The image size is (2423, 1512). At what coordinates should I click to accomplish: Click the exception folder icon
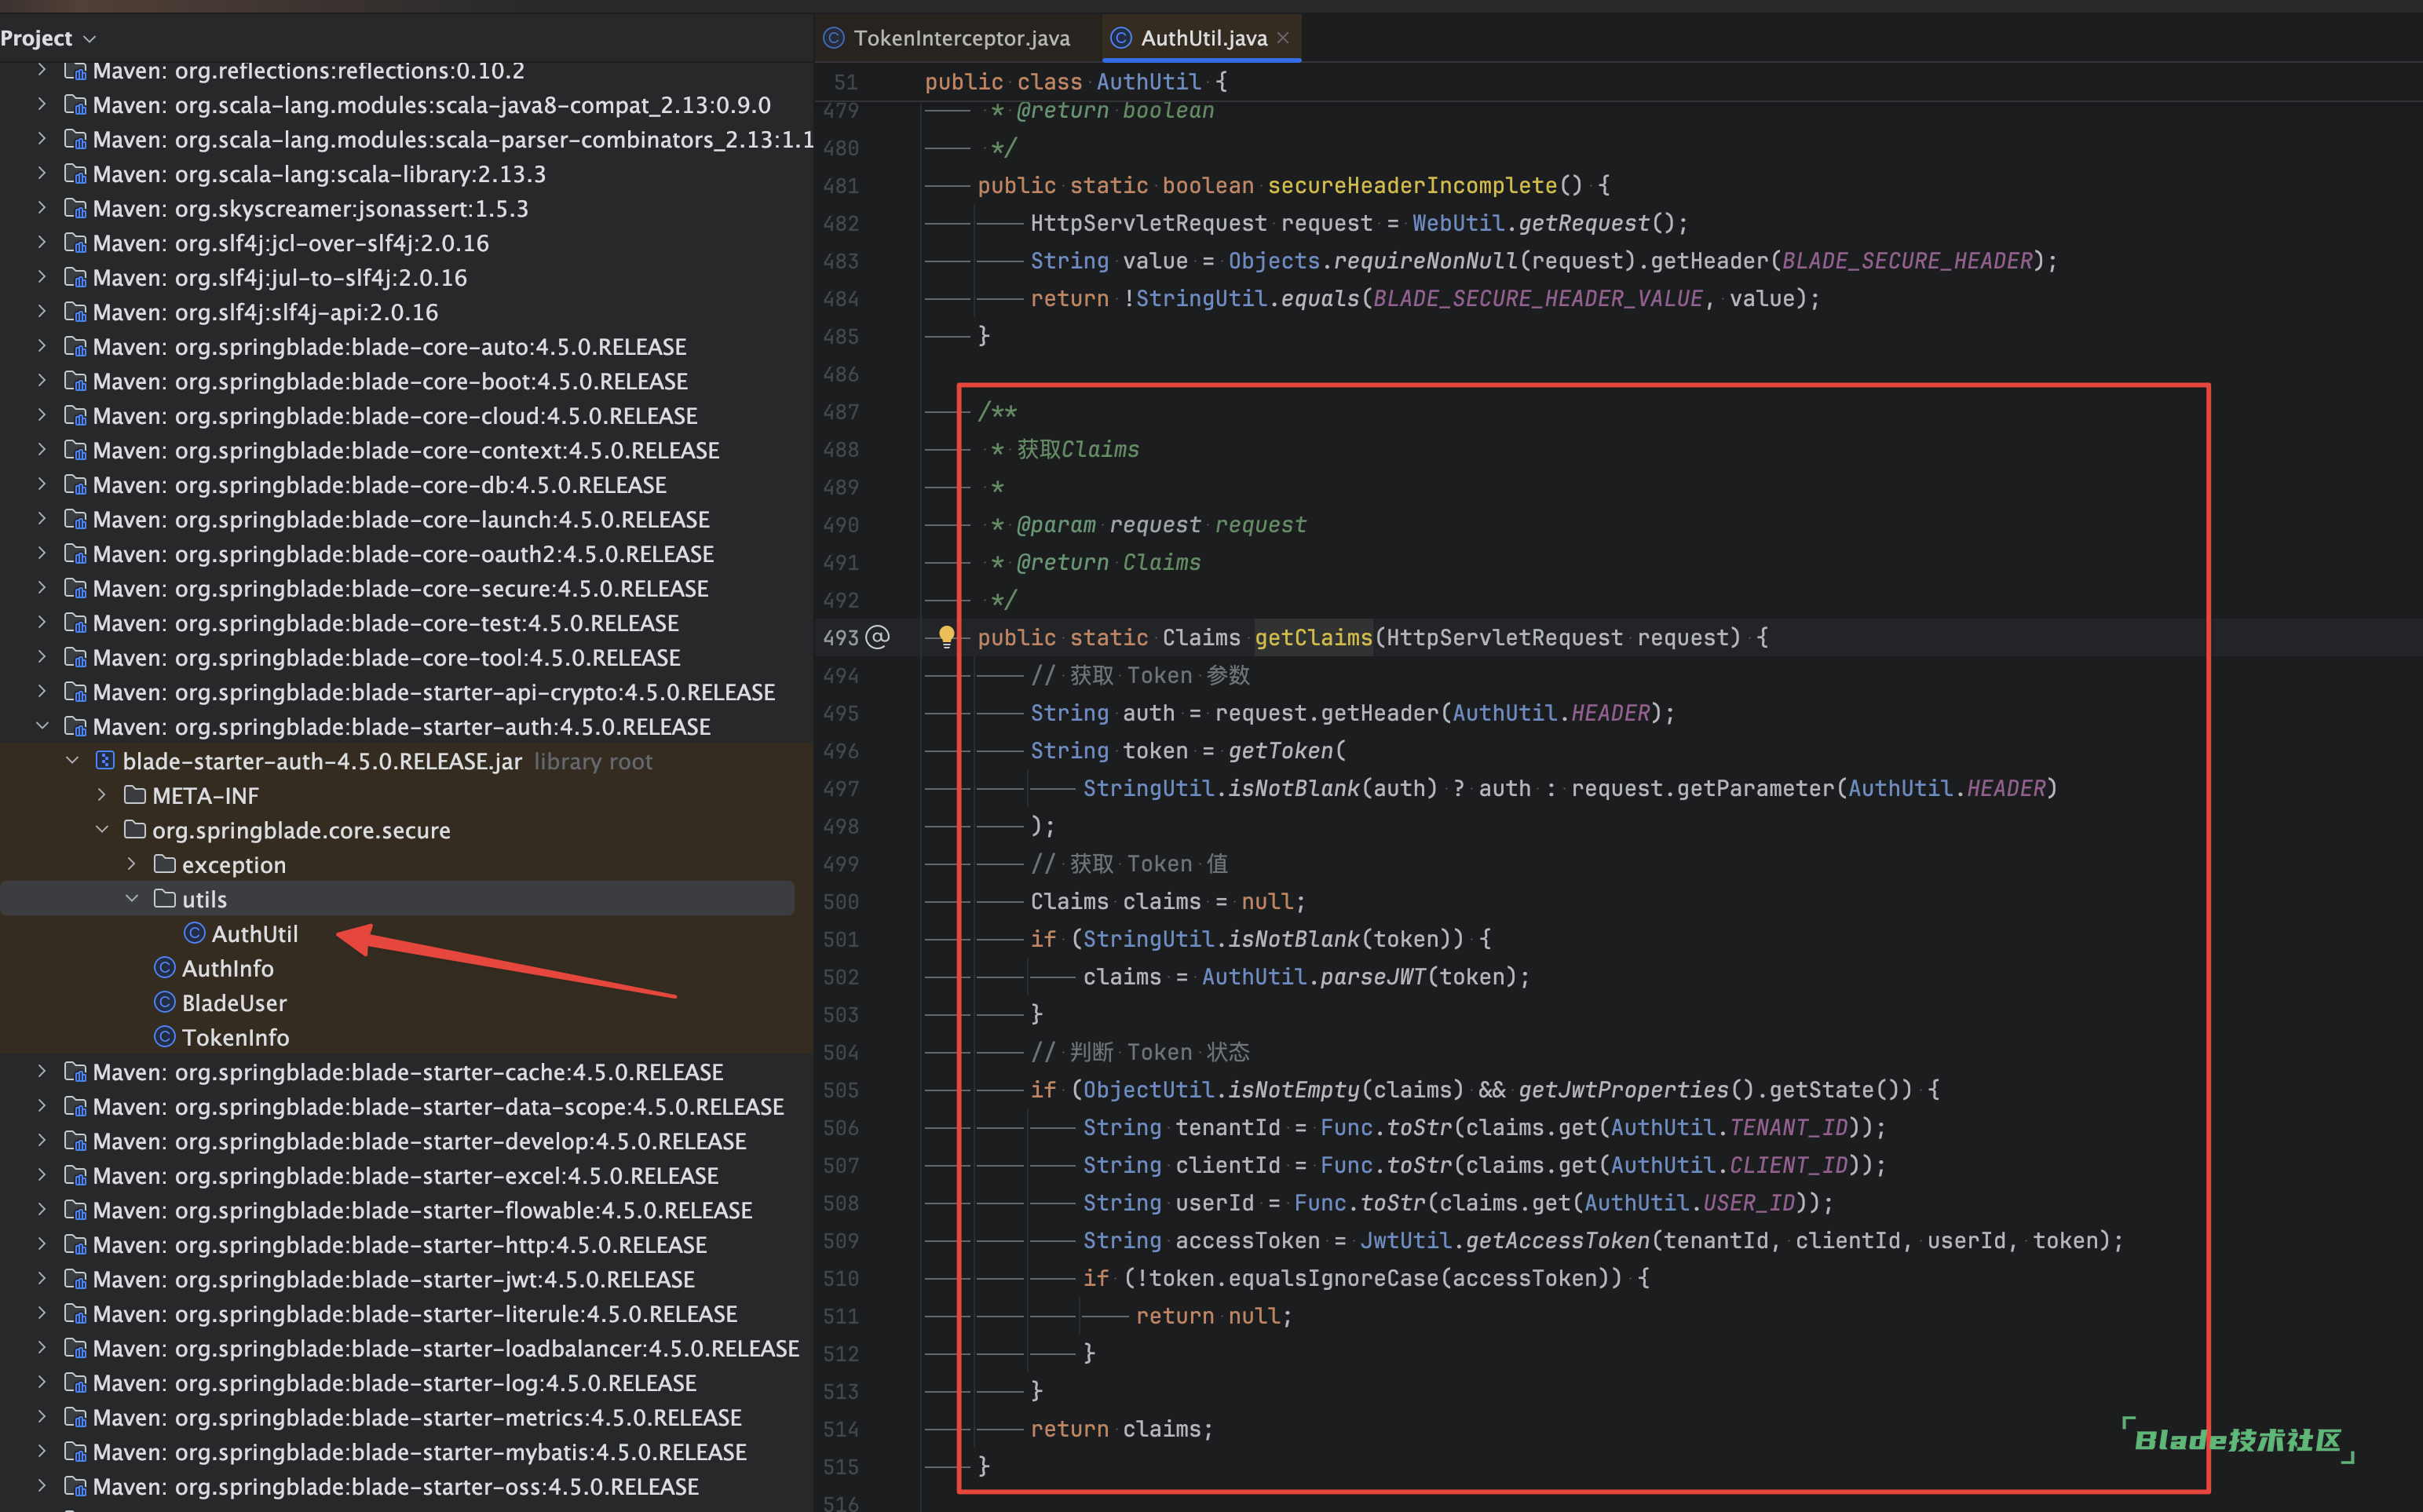(165, 864)
